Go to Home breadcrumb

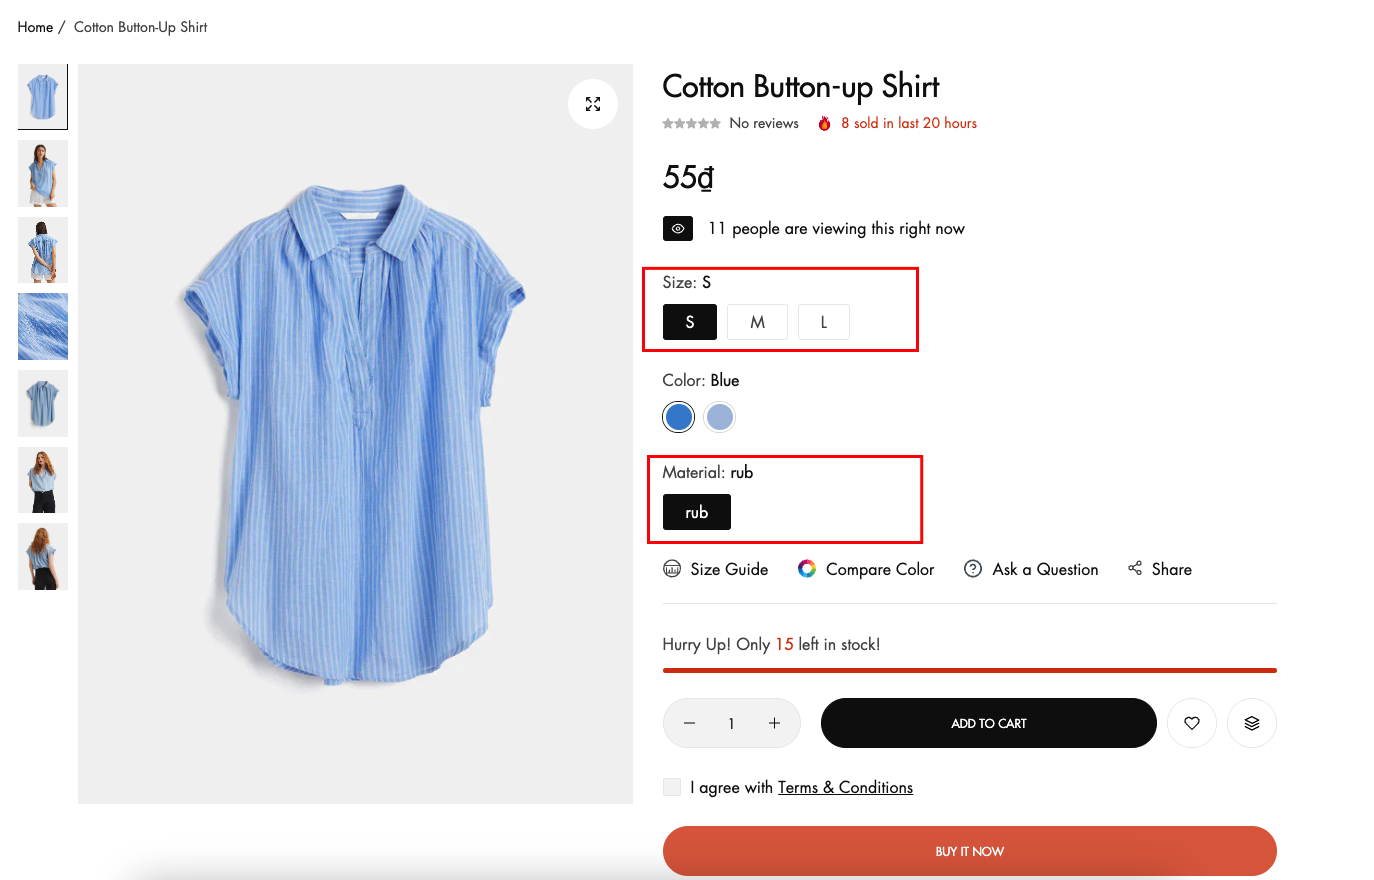pos(35,27)
